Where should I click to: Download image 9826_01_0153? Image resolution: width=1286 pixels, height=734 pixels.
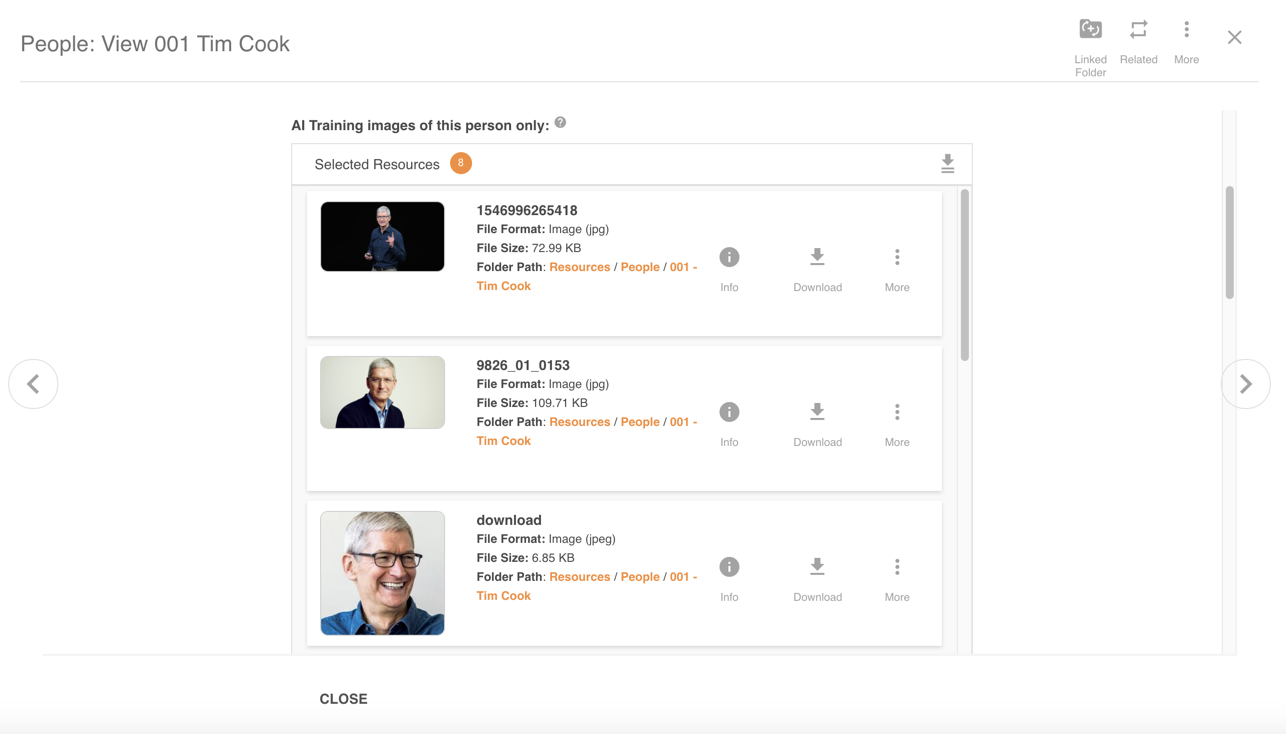[x=817, y=413]
